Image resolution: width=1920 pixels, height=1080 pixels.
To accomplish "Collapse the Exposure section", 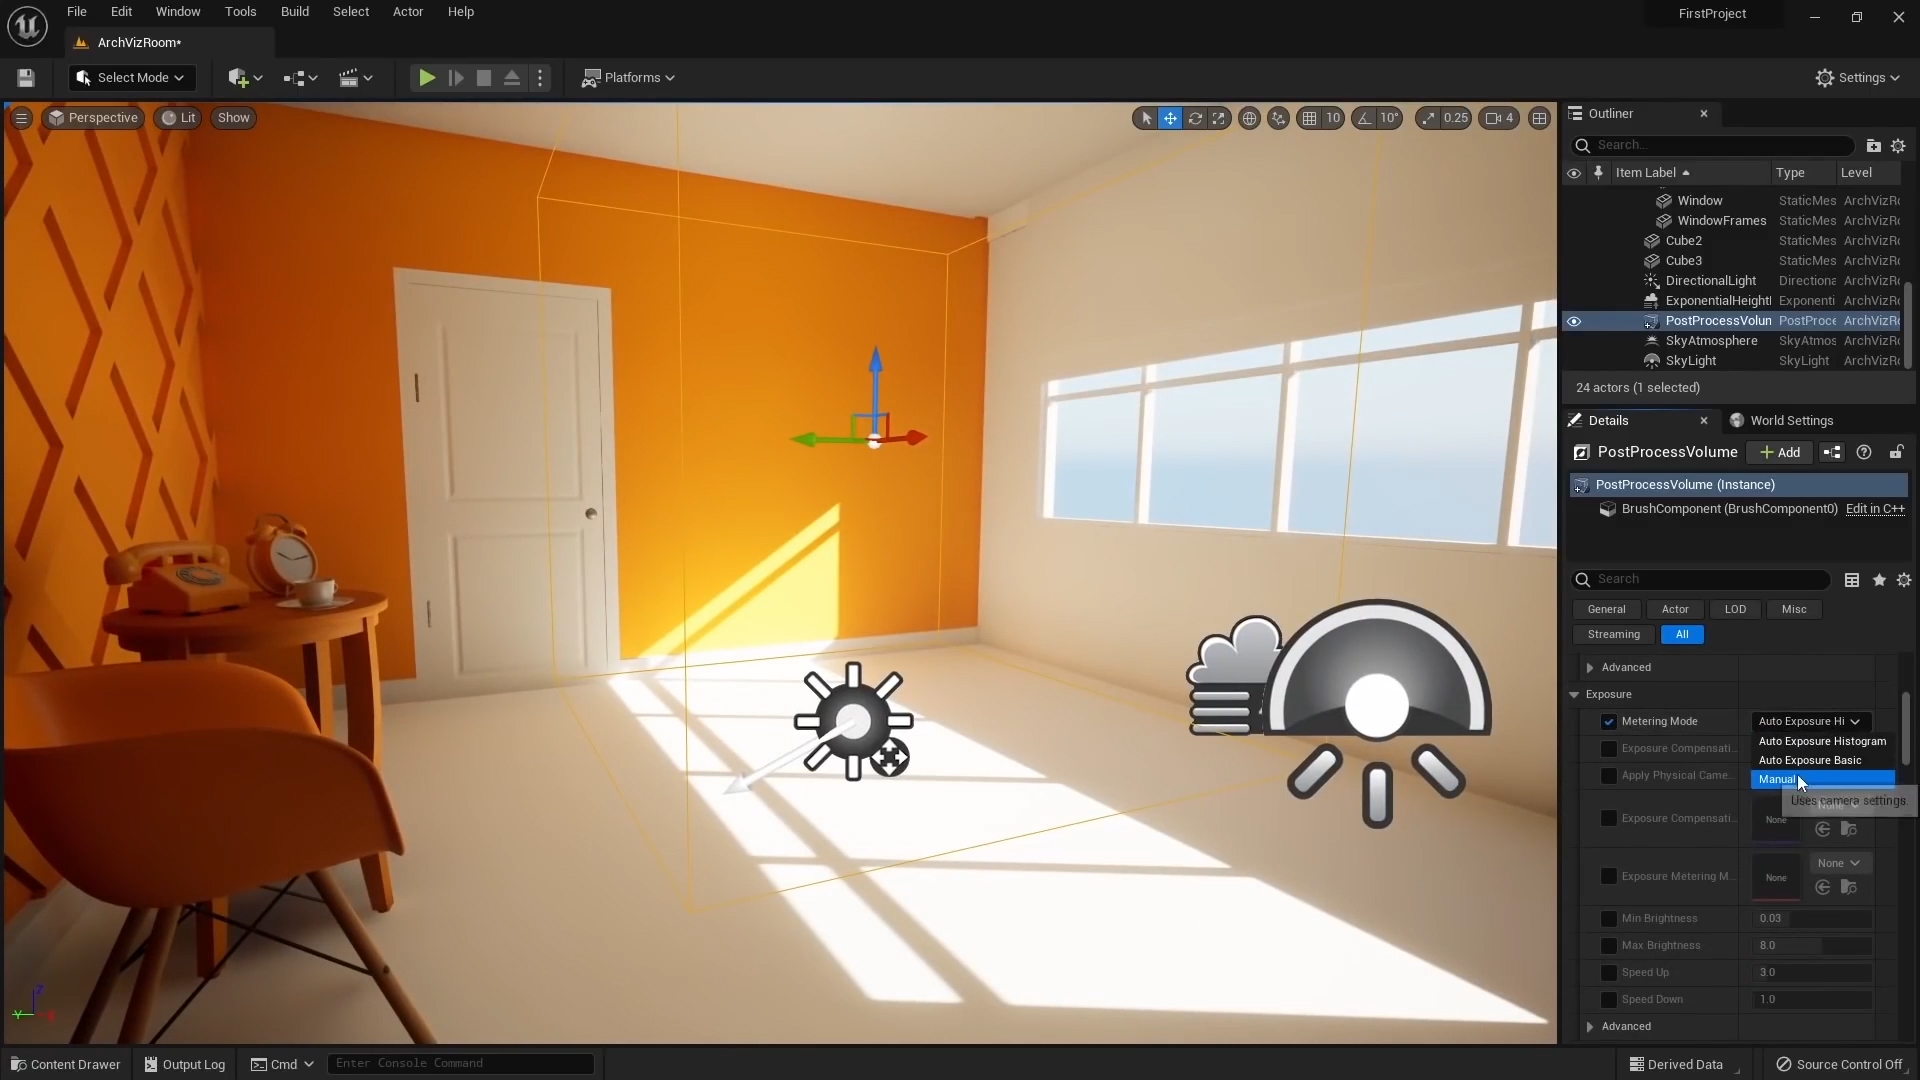I will point(1574,695).
